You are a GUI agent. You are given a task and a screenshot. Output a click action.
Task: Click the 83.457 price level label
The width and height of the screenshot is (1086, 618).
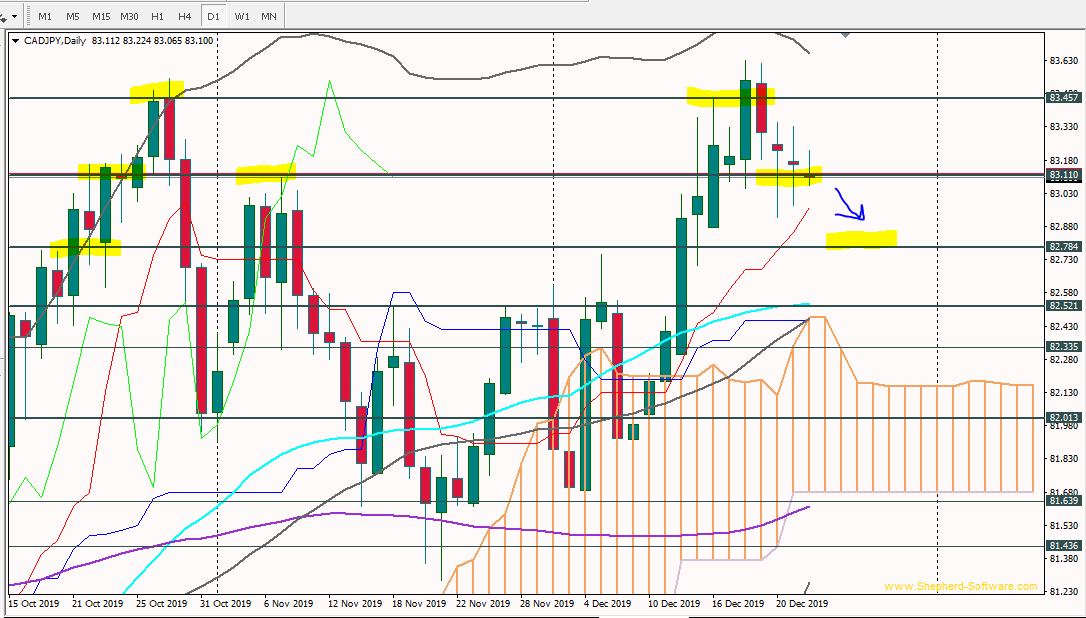coord(1063,97)
